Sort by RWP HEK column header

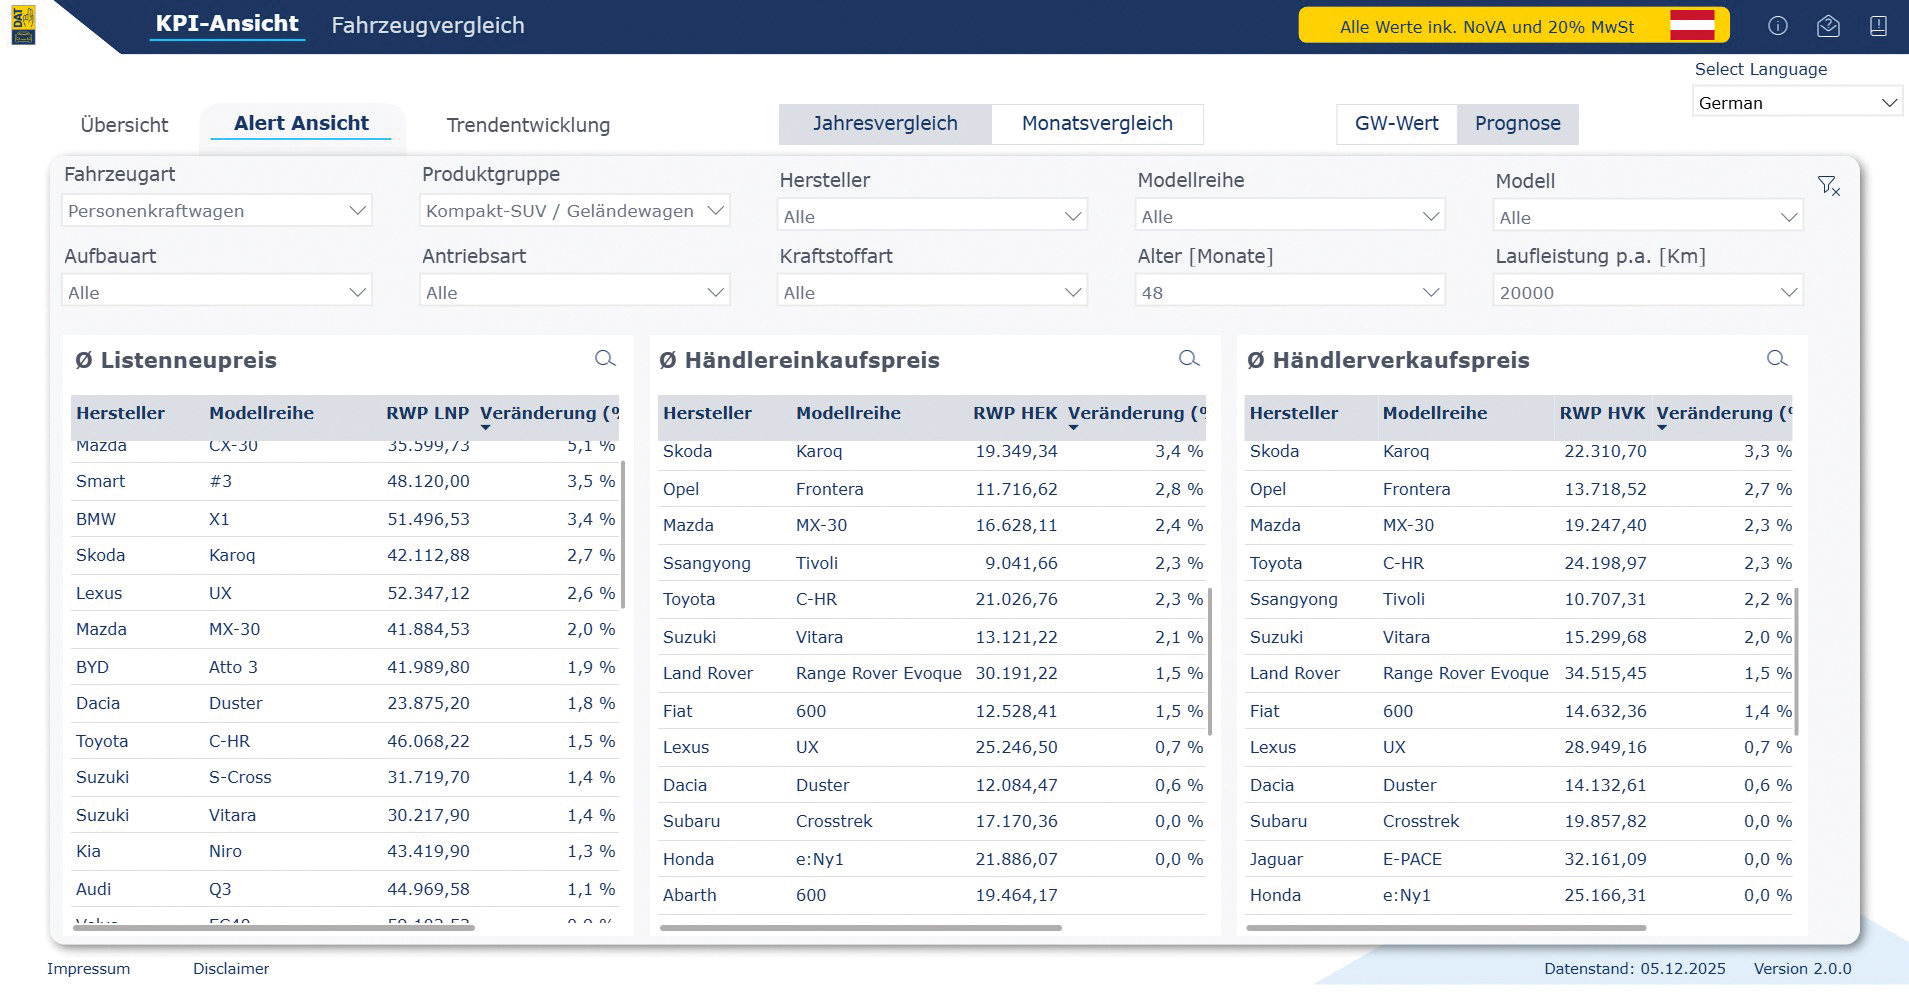click(x=1014, y=414)
